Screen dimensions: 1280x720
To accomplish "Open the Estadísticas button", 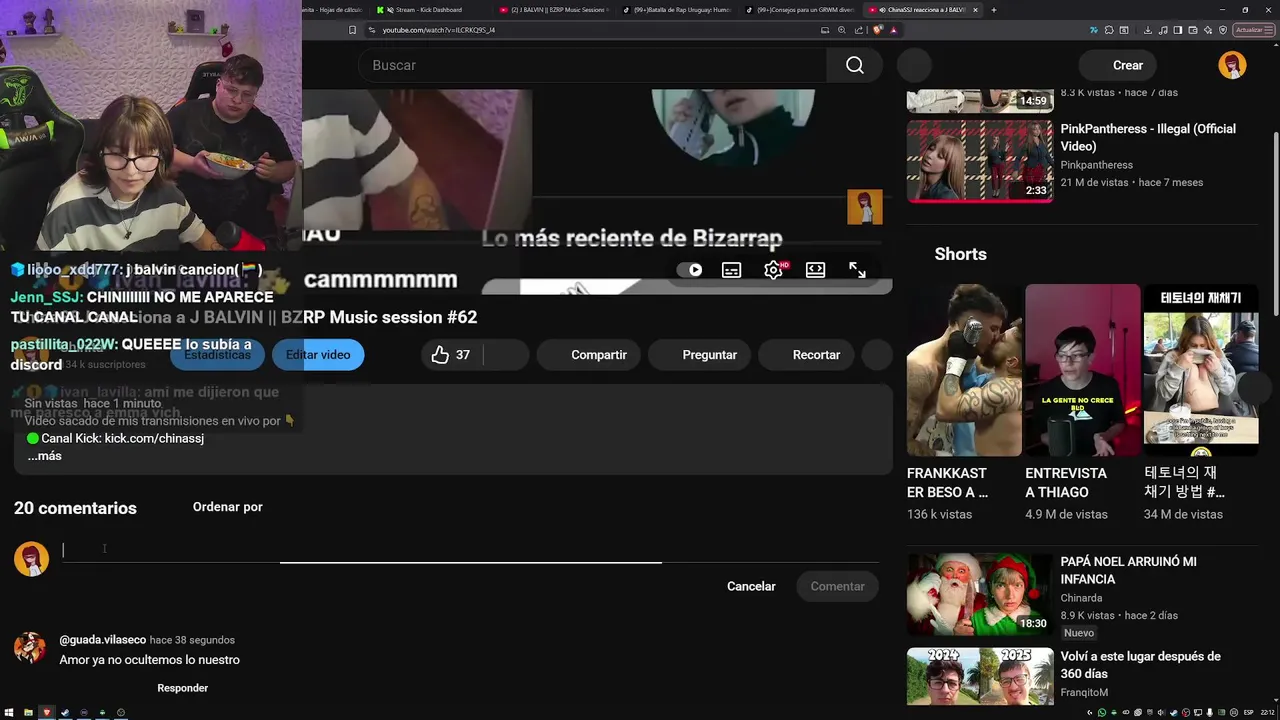I will point(217,355).
